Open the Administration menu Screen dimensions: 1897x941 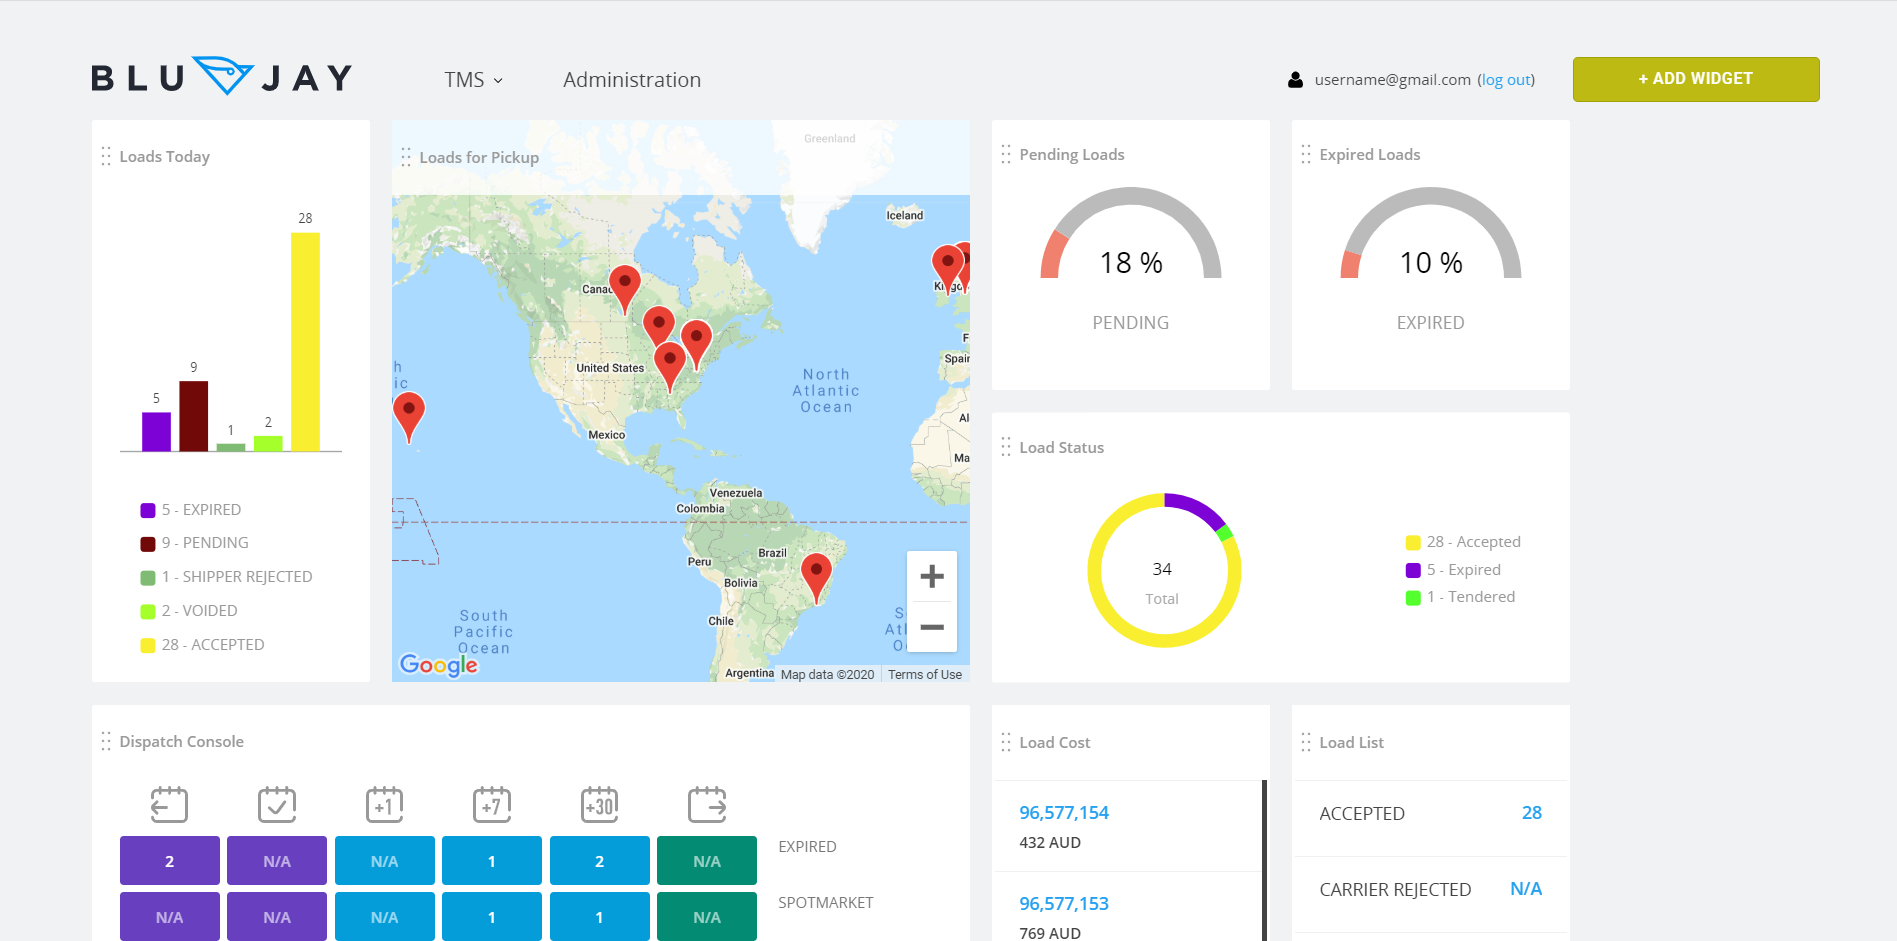pos(632,80)
